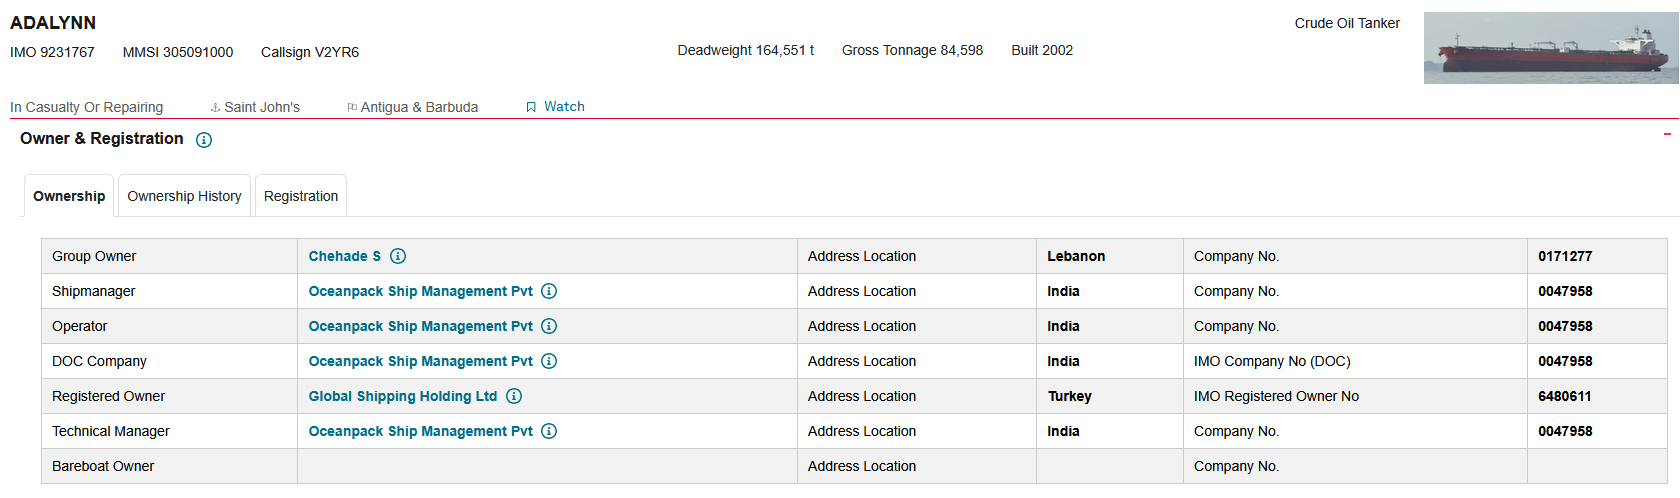Screen dimensions: 1680x498
Task: Click IMO Registered Owner No 6480611
Action: [1565, 396]
